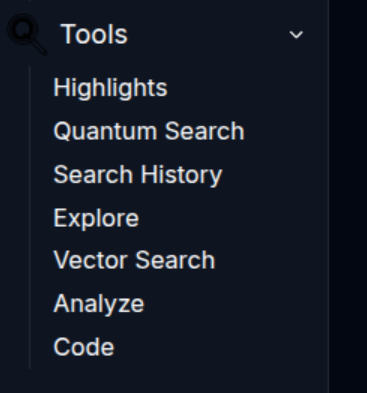Viewport: 367px width, 393px height.
Task: Click the magnifying glass Tools icon
Action: pos(27,34)
